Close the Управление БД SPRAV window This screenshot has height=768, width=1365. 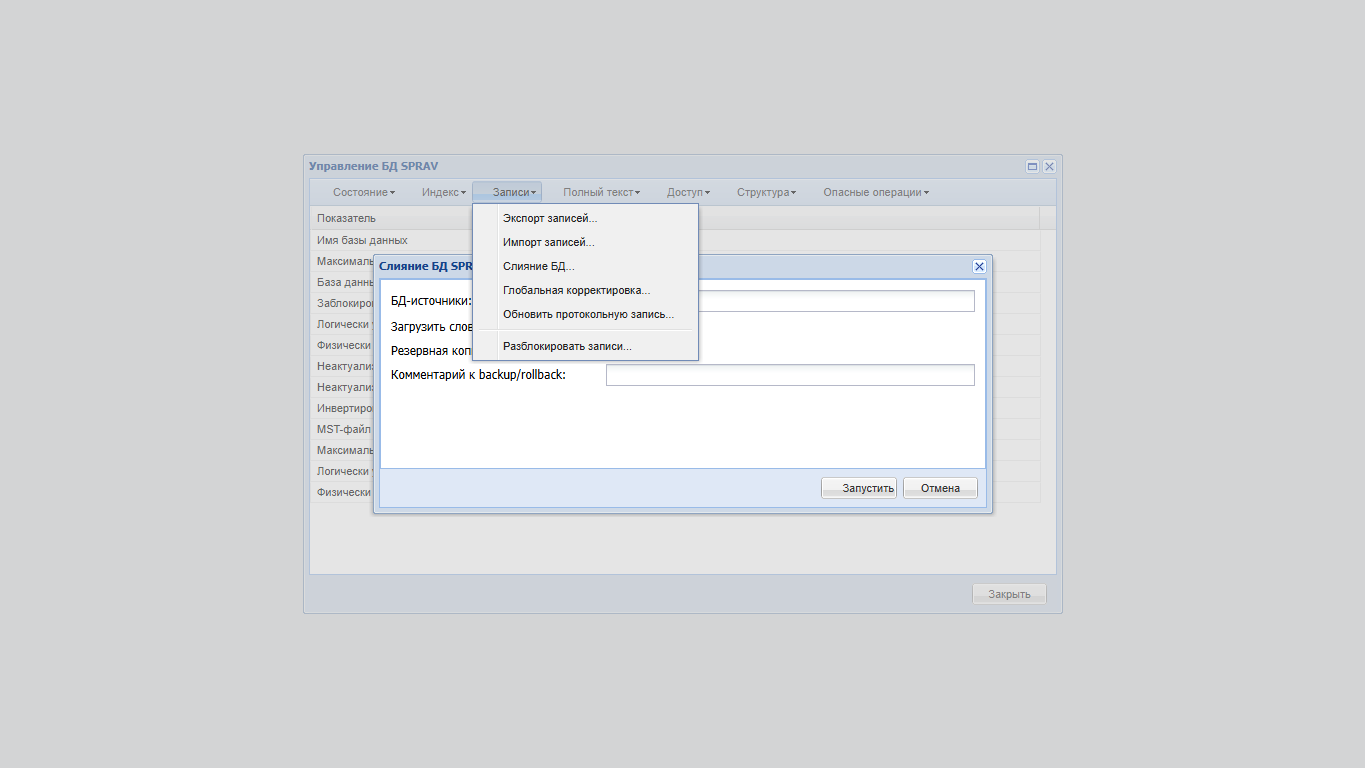pyautogui.click(x=1049, y=167)
